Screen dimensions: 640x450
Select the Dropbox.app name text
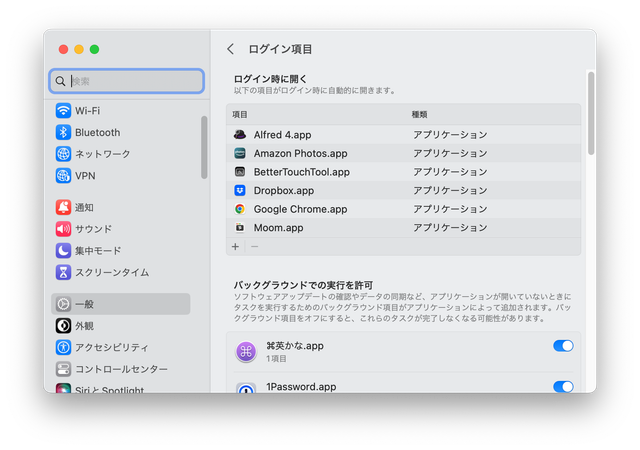coord(284,190)
